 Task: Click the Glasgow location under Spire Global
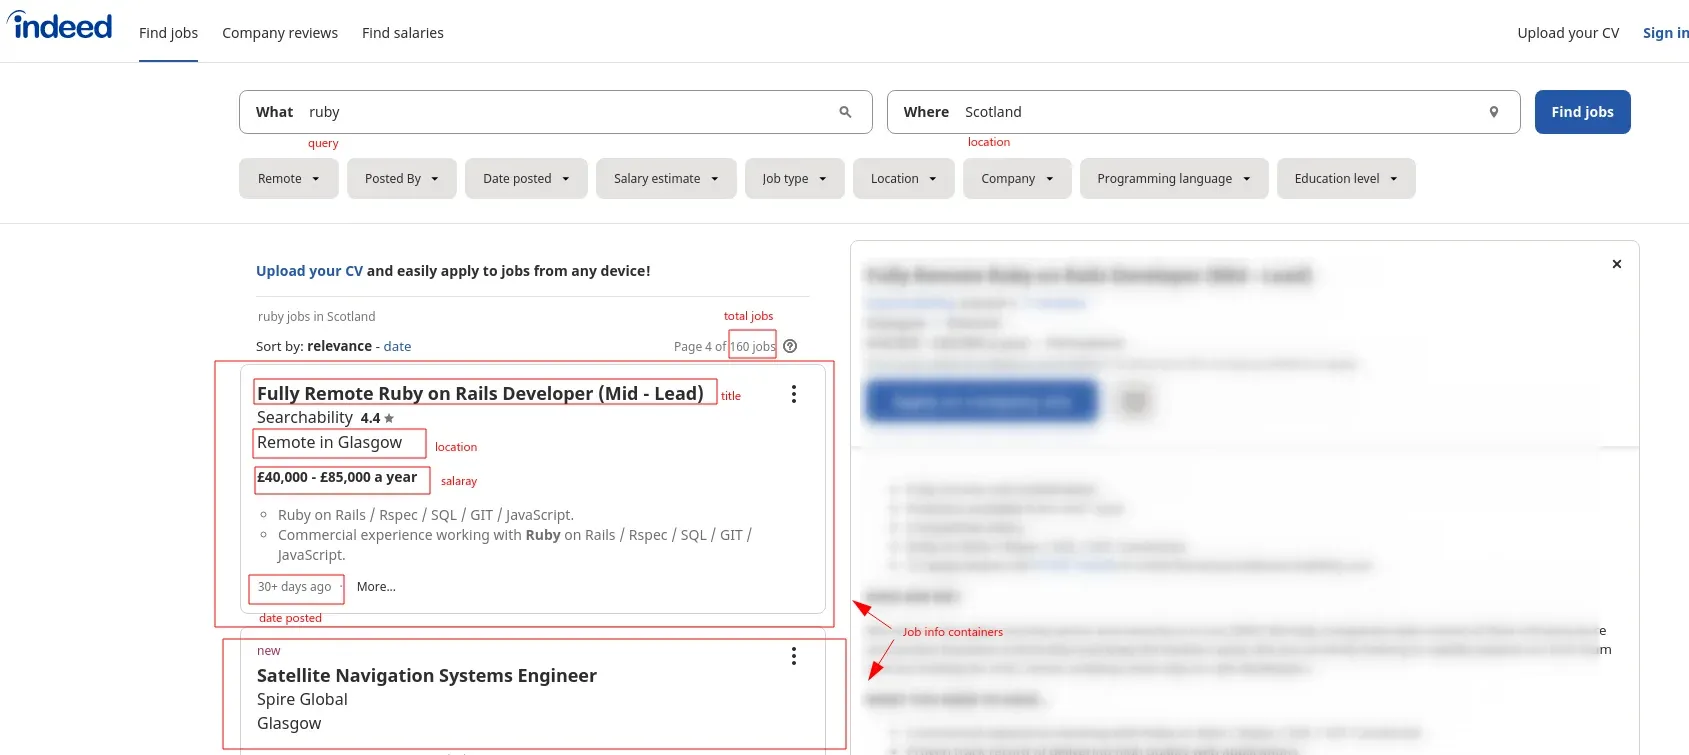(x=289, y=723)
